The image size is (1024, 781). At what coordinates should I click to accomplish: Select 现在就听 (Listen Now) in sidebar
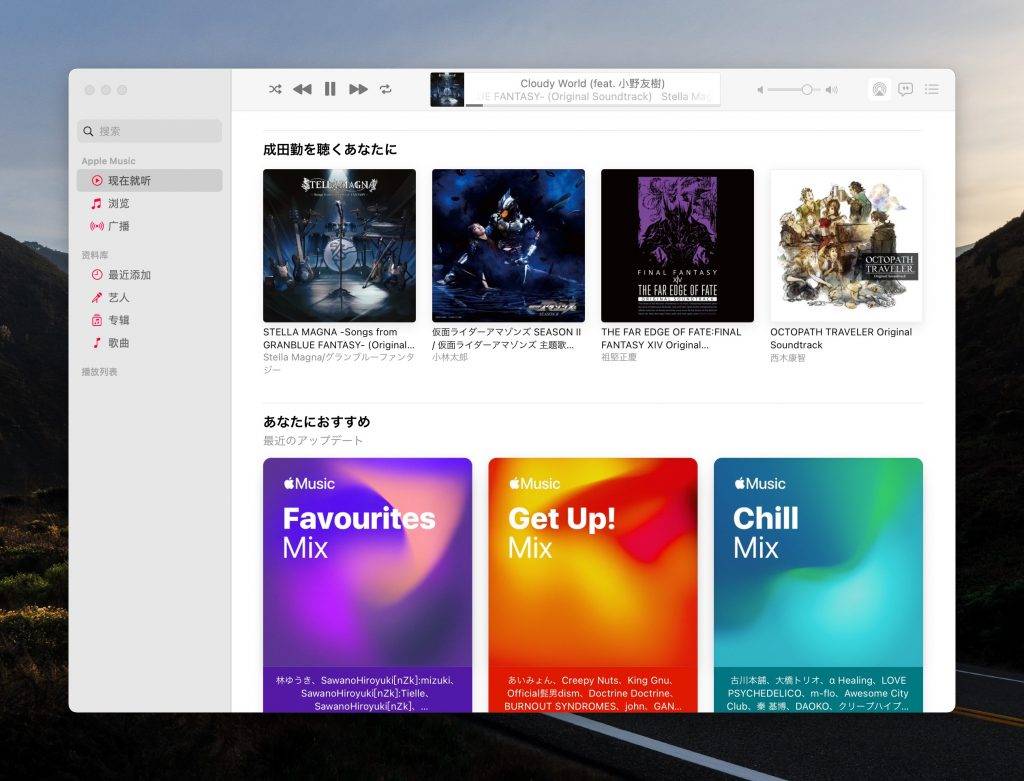(100, 180)
